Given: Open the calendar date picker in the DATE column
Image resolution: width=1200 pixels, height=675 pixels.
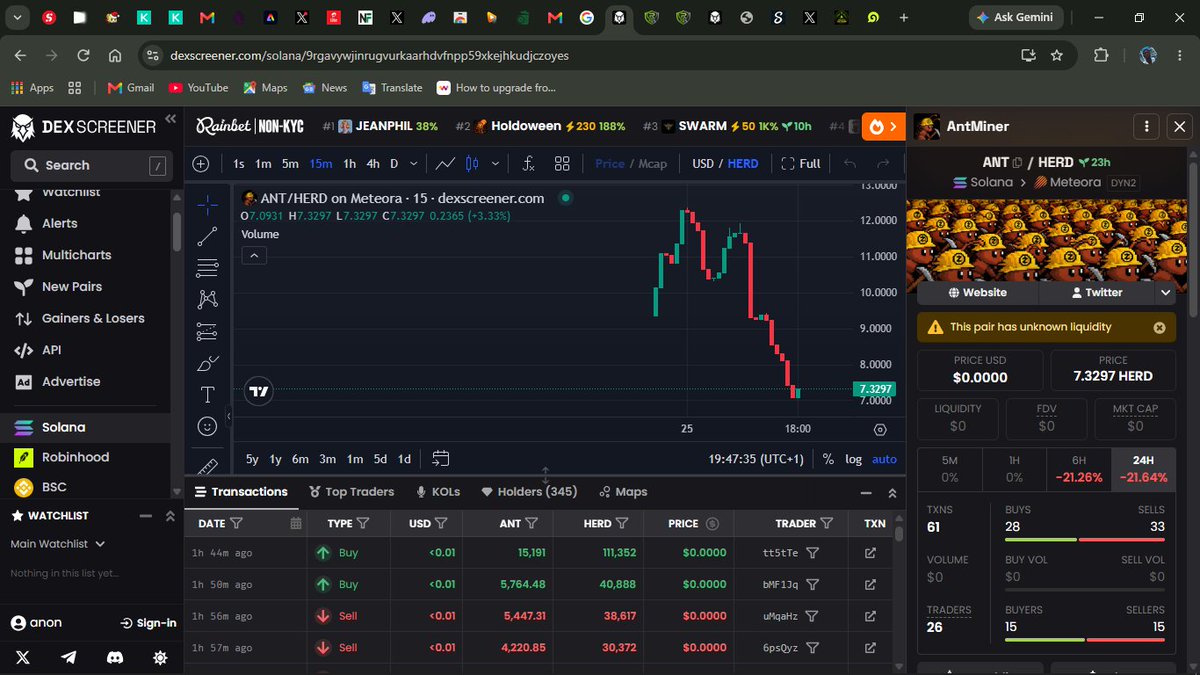Looking at the screenshot, I should click(295, 523).
